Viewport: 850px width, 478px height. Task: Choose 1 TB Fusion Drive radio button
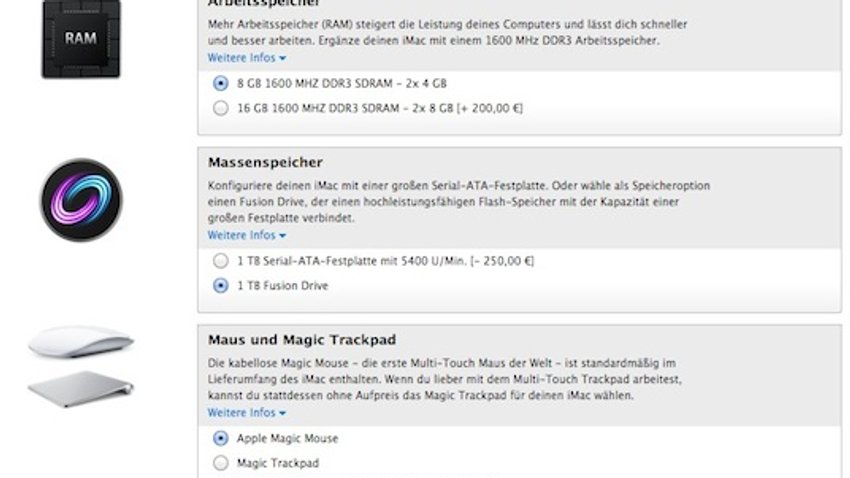click(221, 286)
